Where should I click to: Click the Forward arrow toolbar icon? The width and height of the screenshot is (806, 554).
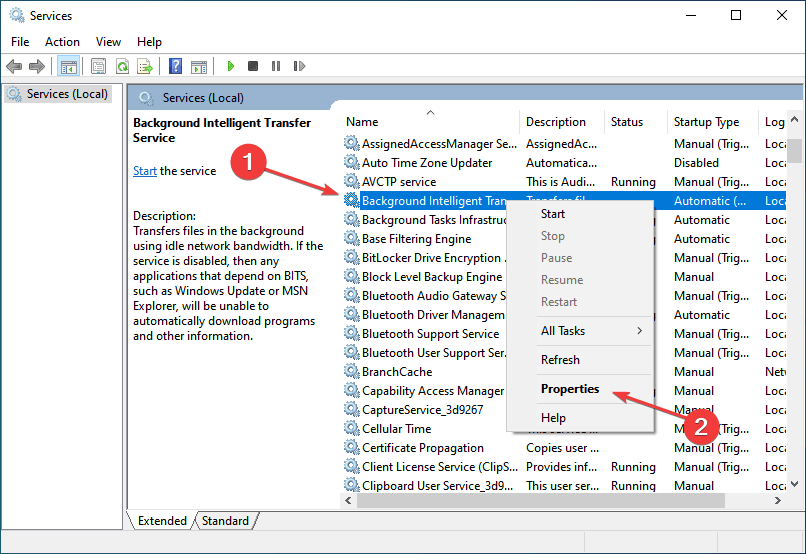(36, 66)
